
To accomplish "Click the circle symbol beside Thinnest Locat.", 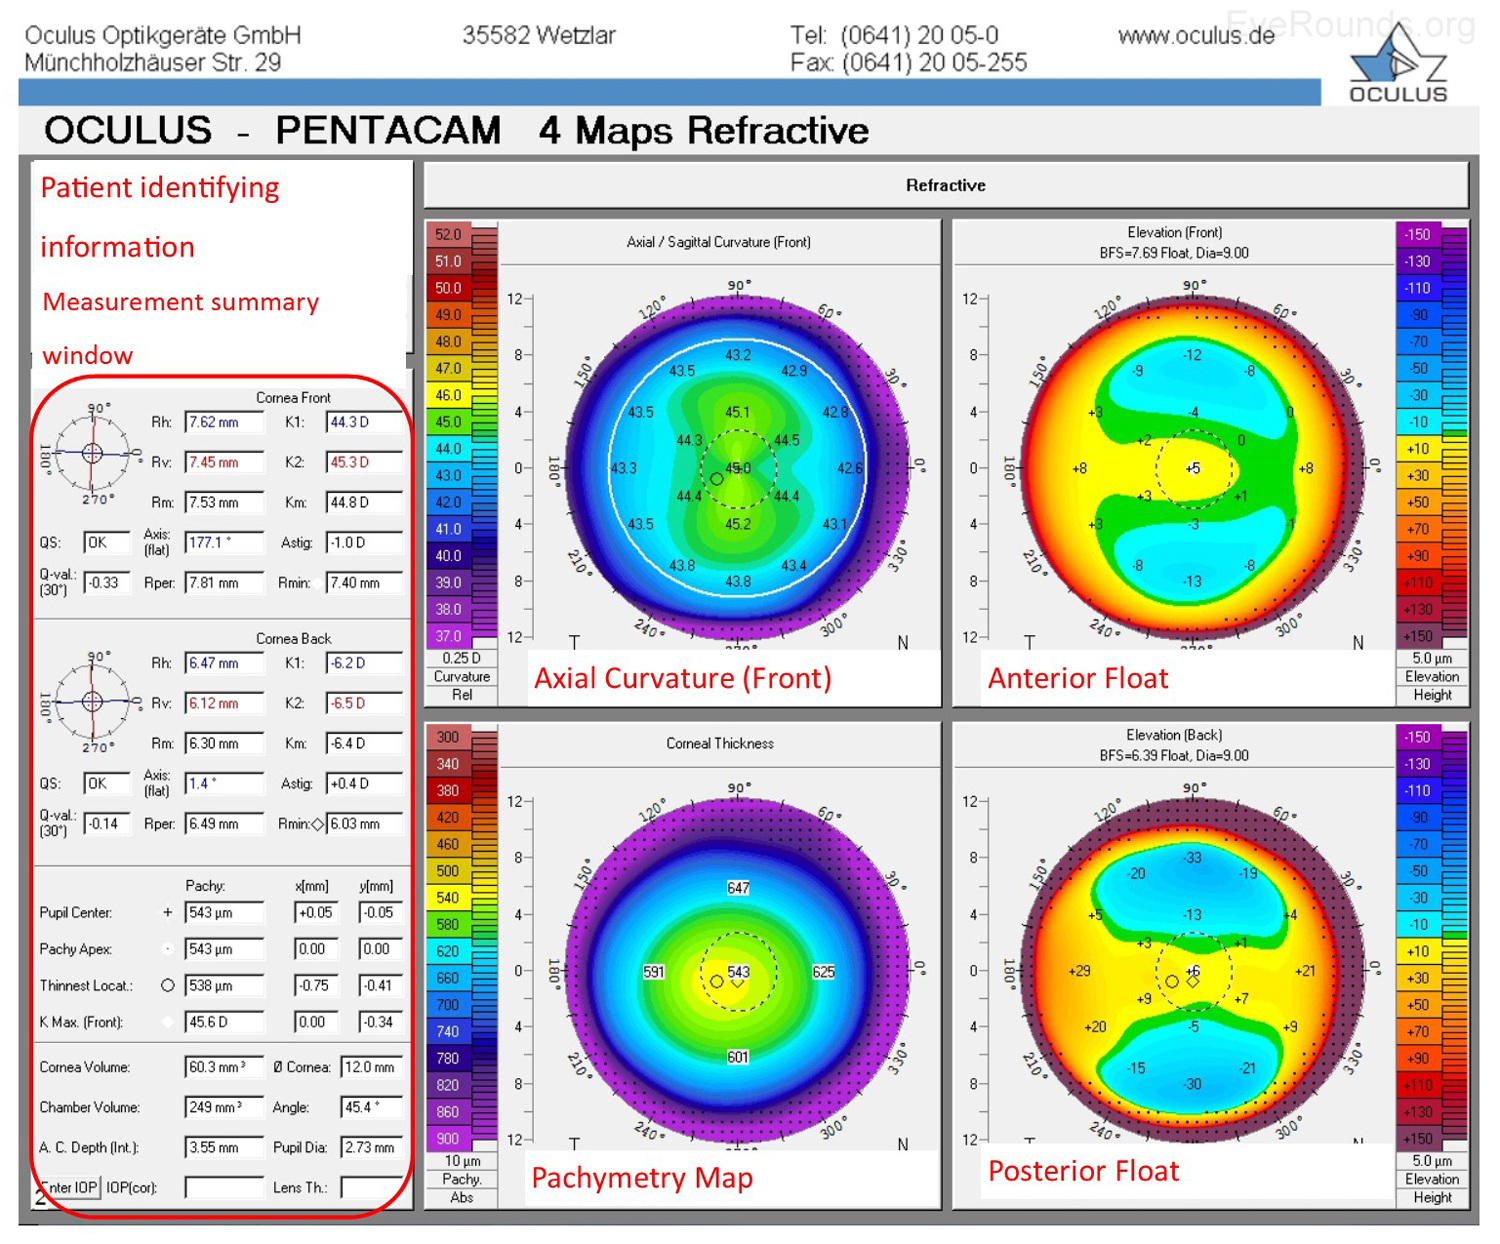I will pos(167,985).
